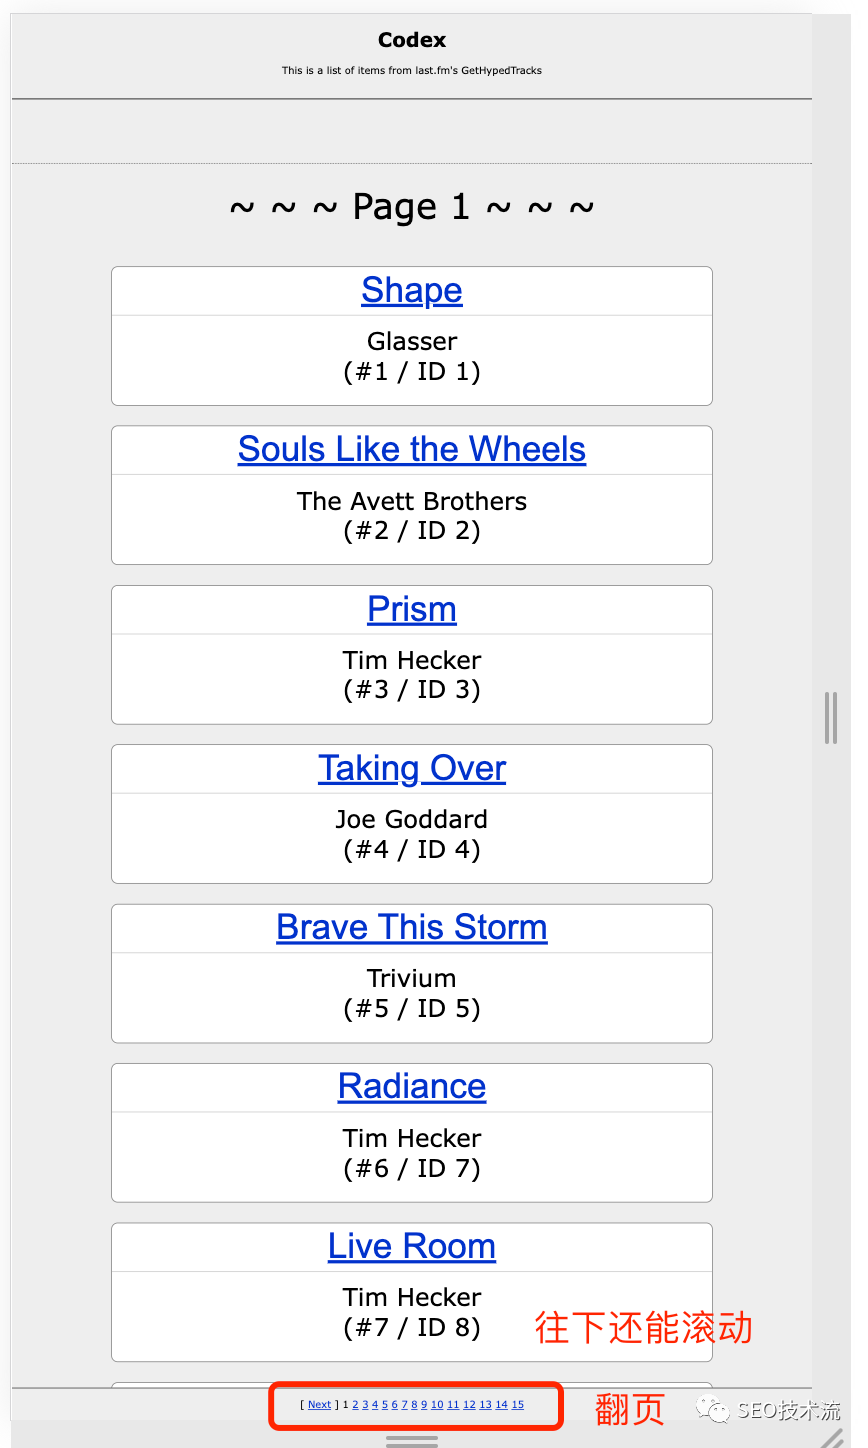Jump to page 10 in pagination
Image resolution: width=868 pixels, height=1448 pixels.
click(x=437, y=1405)
